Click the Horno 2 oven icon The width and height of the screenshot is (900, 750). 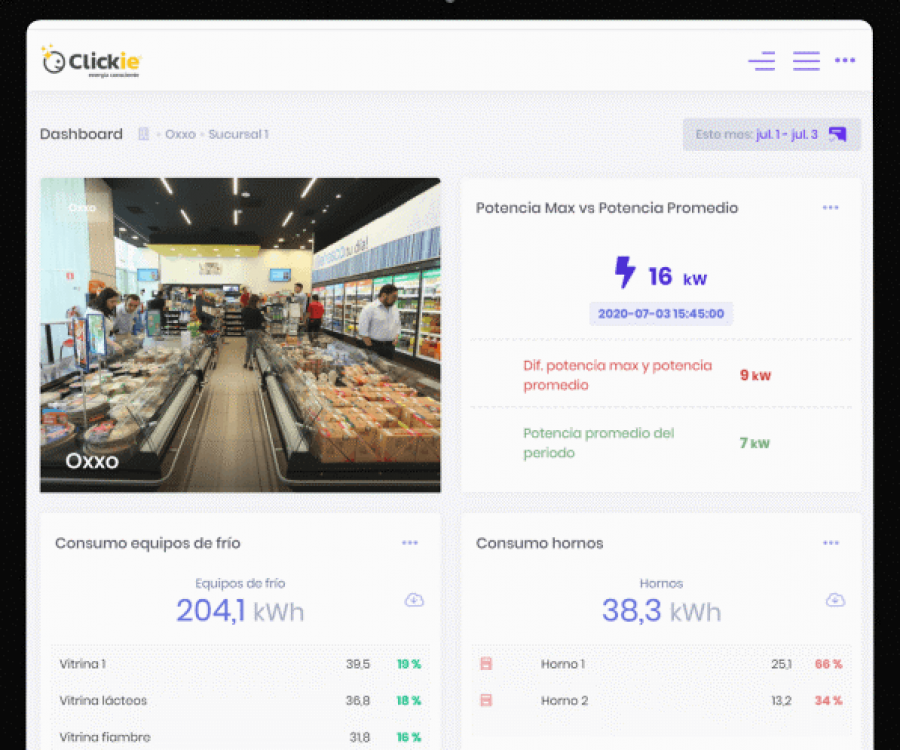point(486,701)
